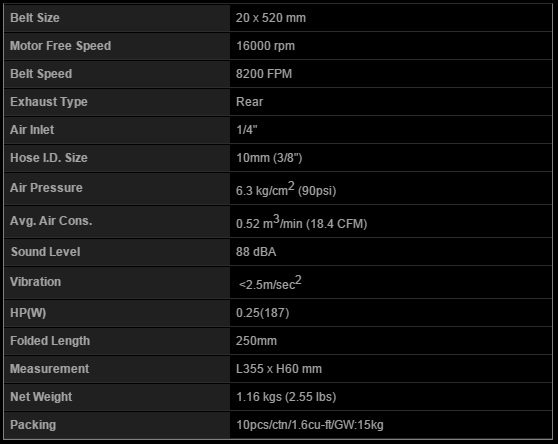This screenshot has width=558, height=444.
Task: Select the L355 x H60 mm measurement
Action: [x=279, y=369]
